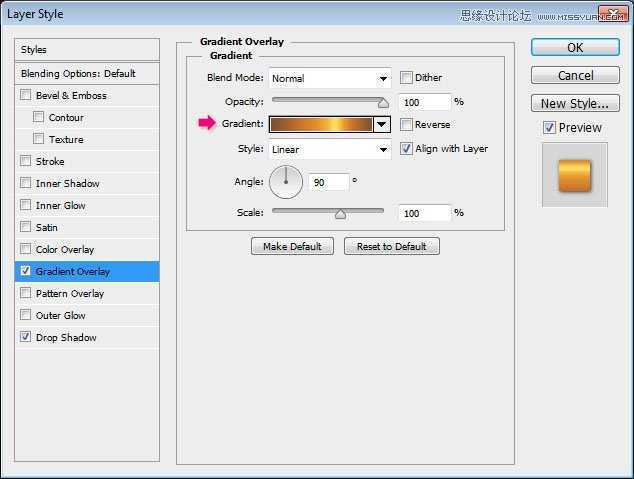Click the orange gradient swatch
The width and height of the screenshot is (634, 479).
coord(321,124)
